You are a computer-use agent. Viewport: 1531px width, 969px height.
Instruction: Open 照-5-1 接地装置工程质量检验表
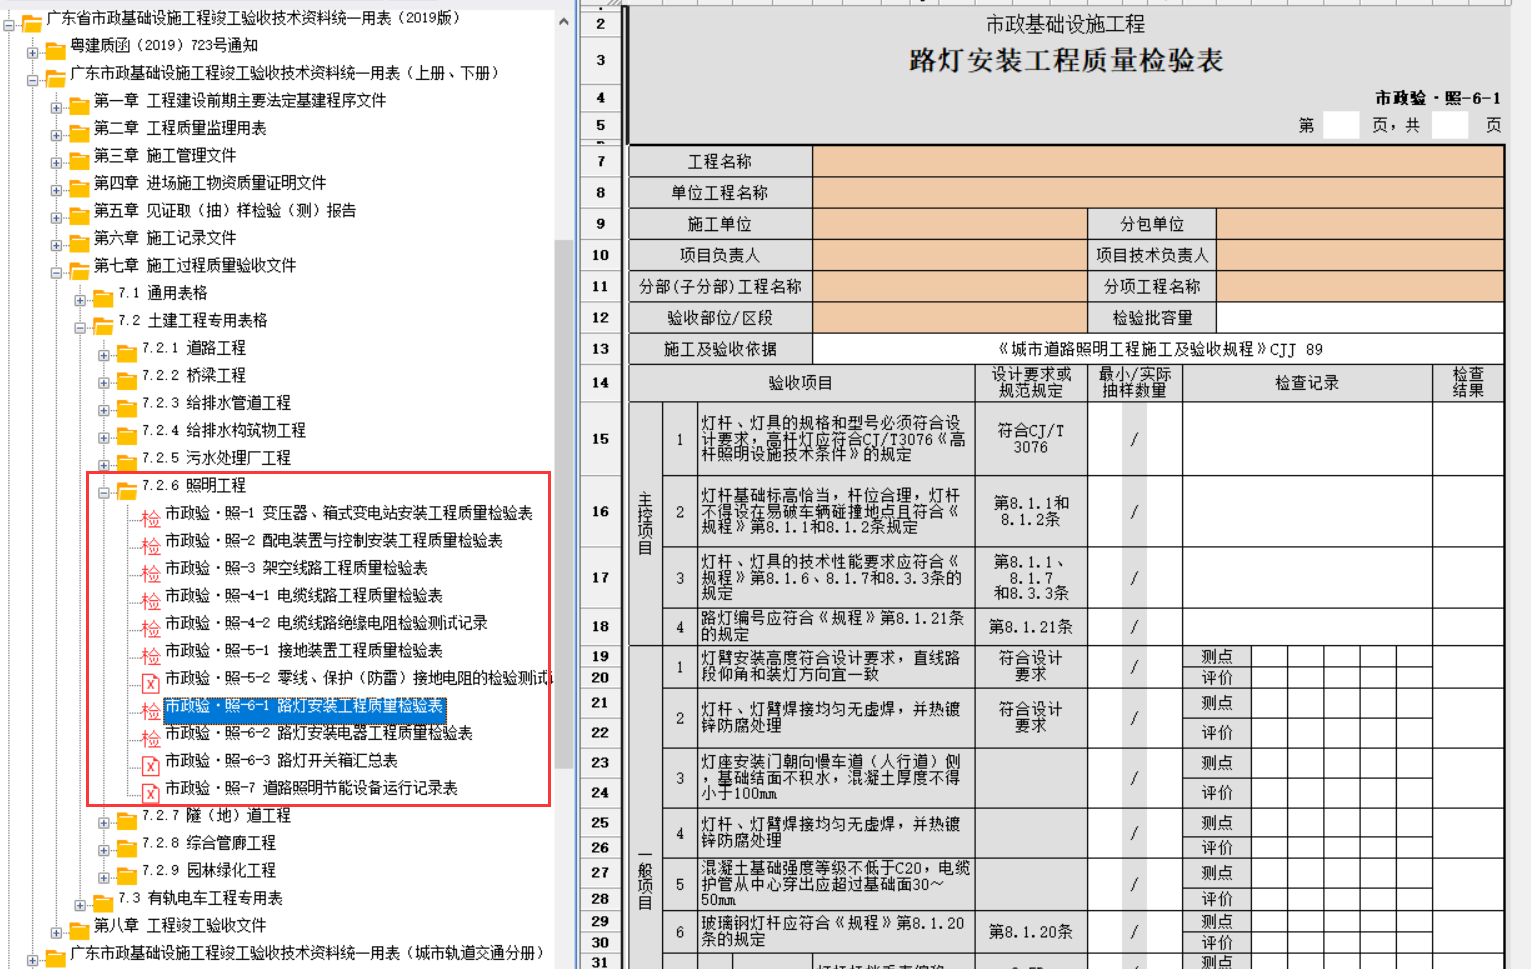click(x=303, y=650)
